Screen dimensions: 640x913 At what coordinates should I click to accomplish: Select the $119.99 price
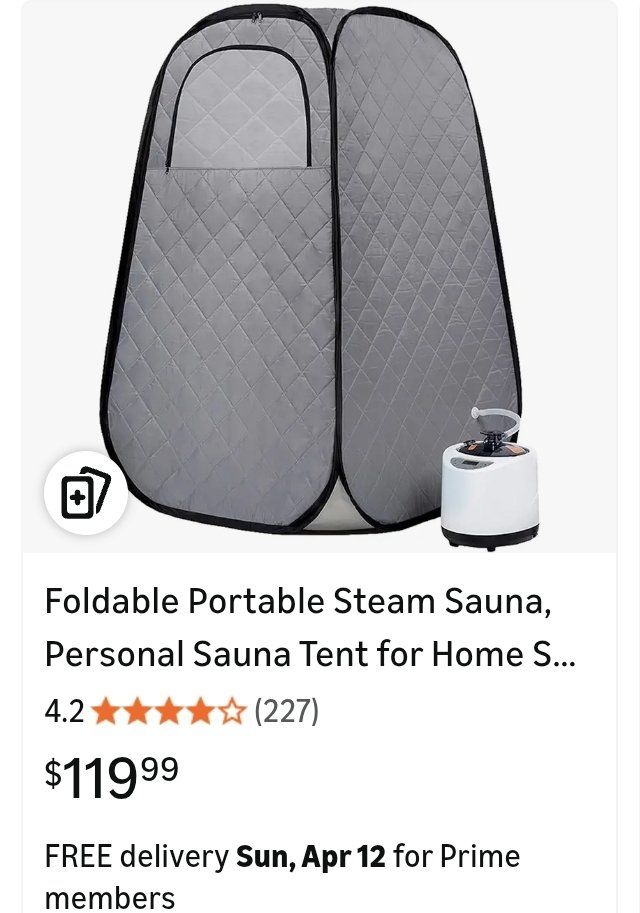point(112,777)
